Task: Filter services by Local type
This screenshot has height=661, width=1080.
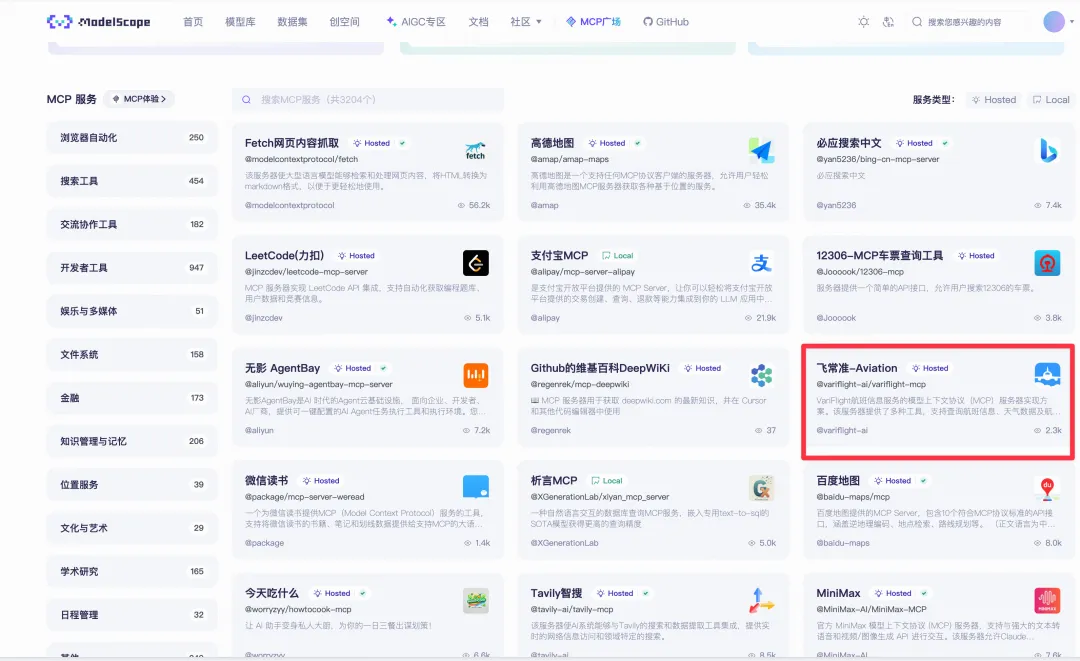Action: click(1051, 100)
